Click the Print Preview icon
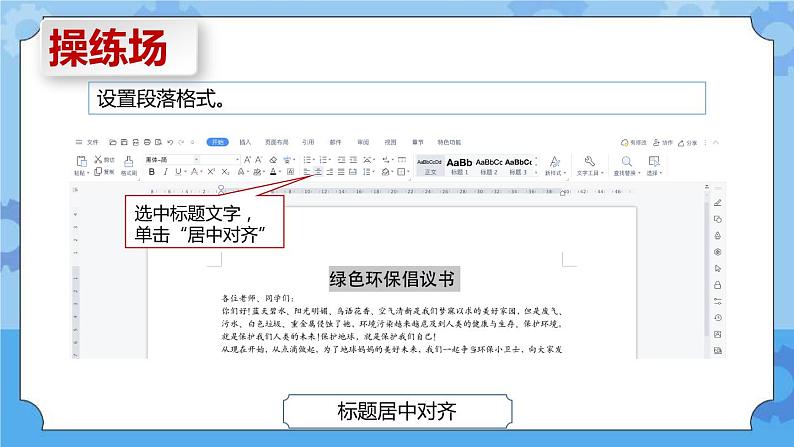 coord(158,142)
